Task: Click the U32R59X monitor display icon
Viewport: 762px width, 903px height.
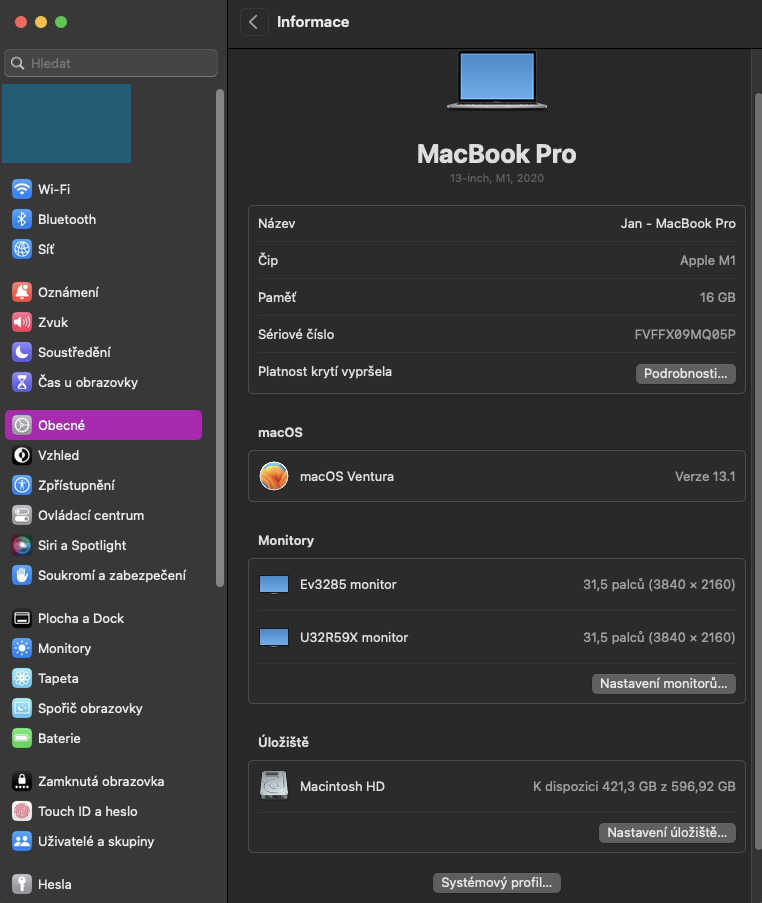Action: tap(274, 638)
